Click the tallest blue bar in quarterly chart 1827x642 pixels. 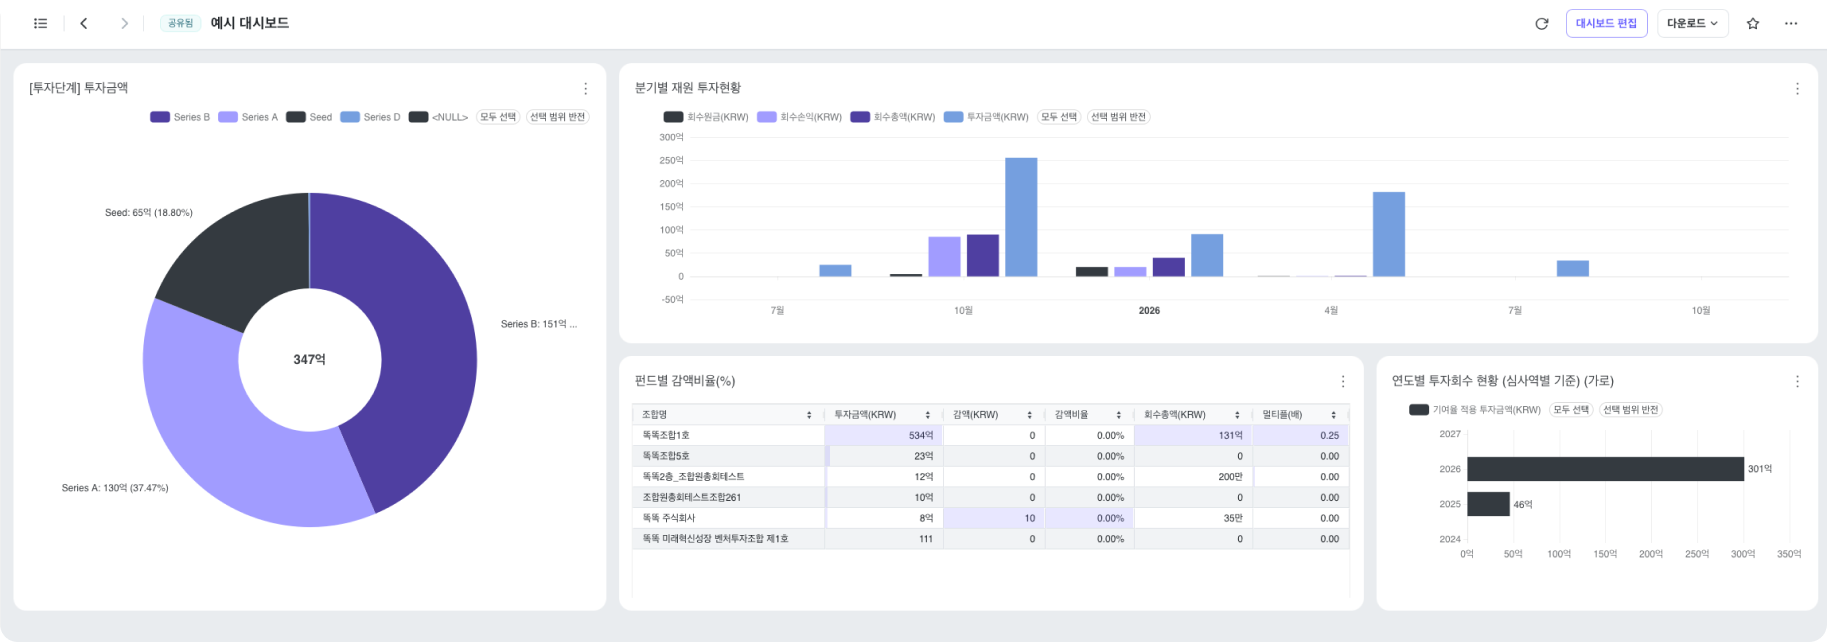coord(1021,217)
